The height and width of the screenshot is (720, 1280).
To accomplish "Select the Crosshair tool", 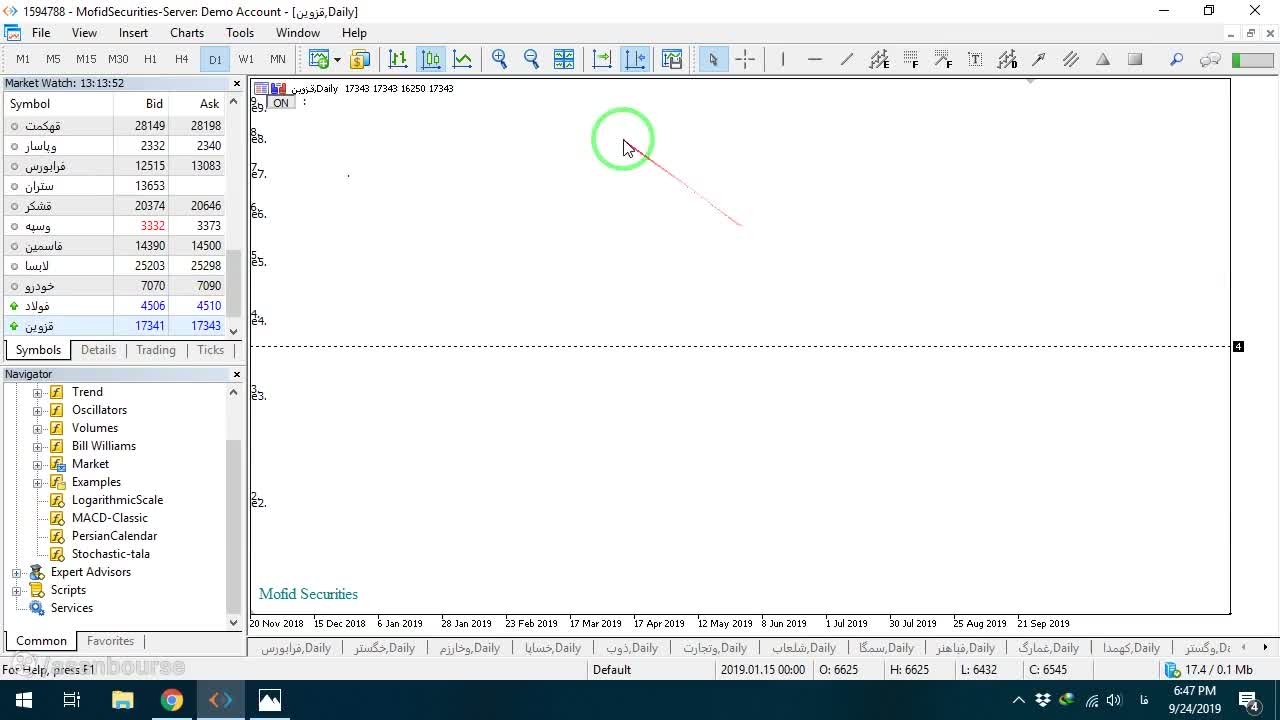I will 745,59.
